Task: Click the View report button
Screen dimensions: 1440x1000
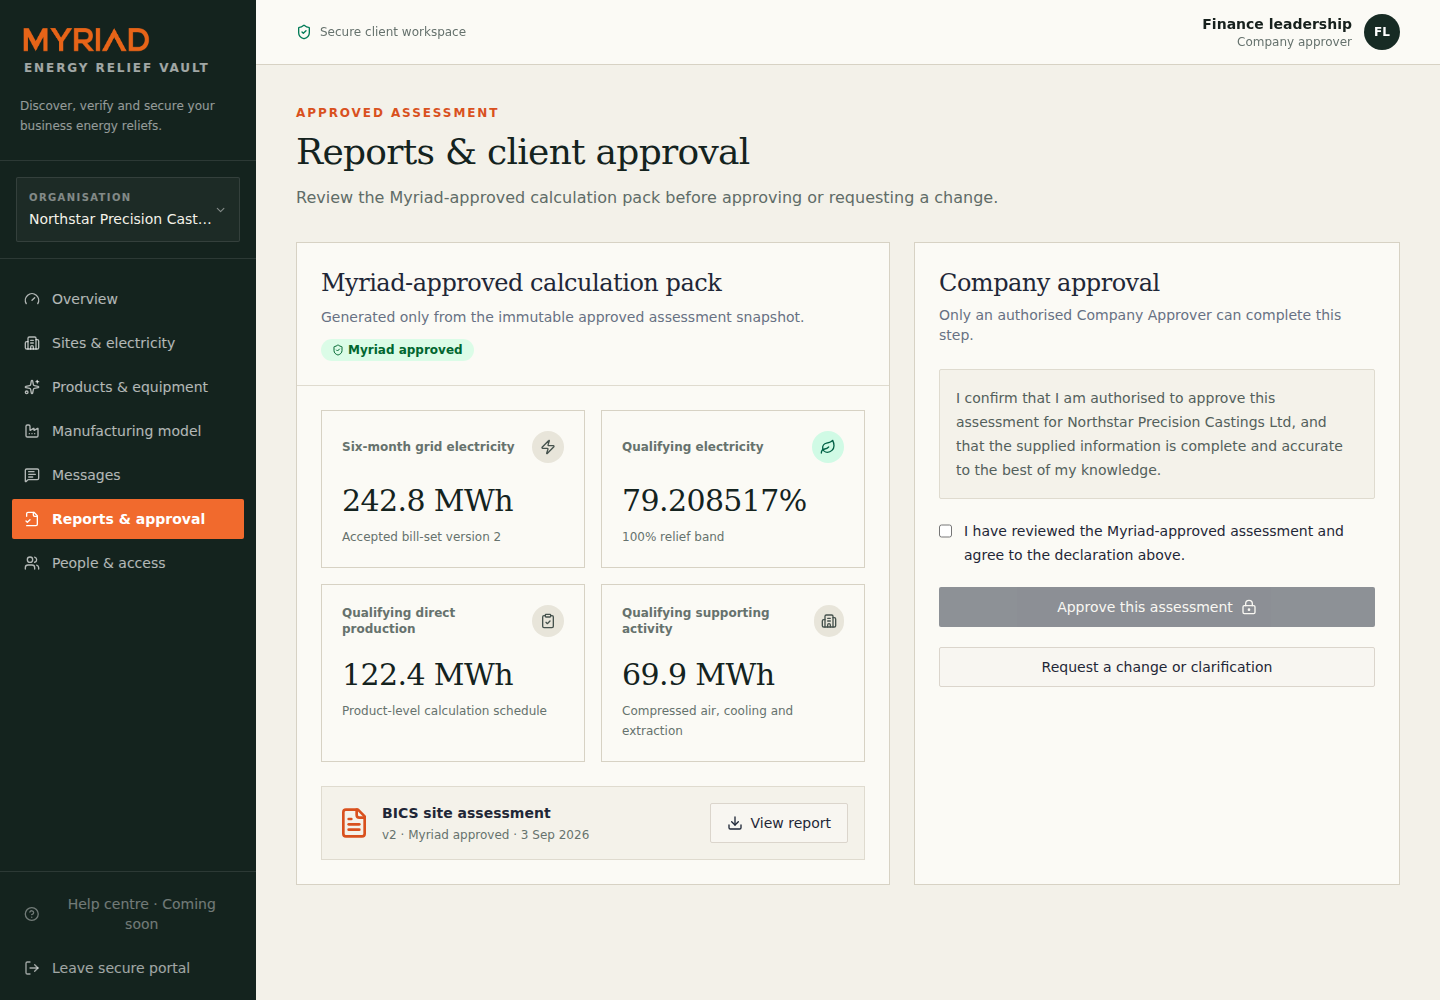Action: coord(779,823)
